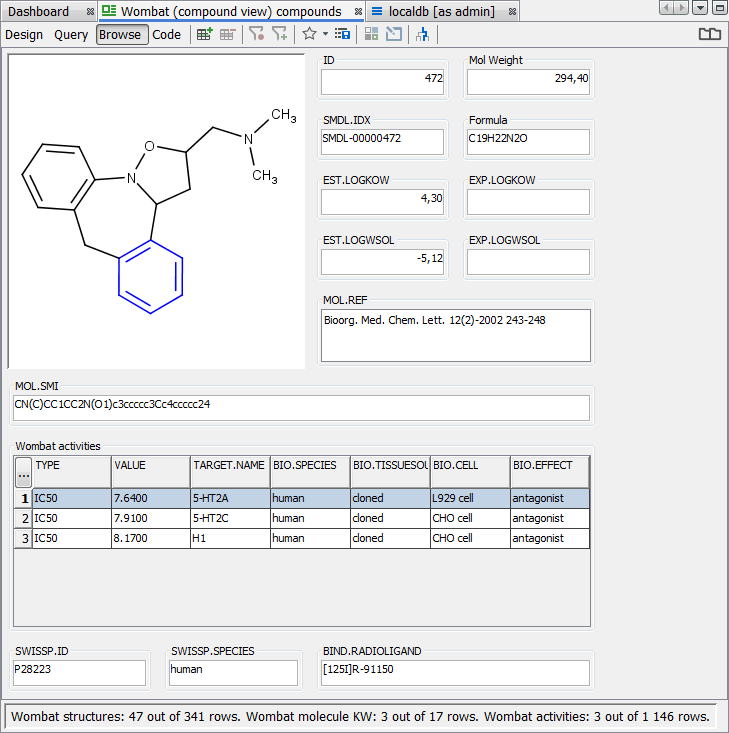Switch to Design mode
The image size is (729, 733).
pos(24,34)
